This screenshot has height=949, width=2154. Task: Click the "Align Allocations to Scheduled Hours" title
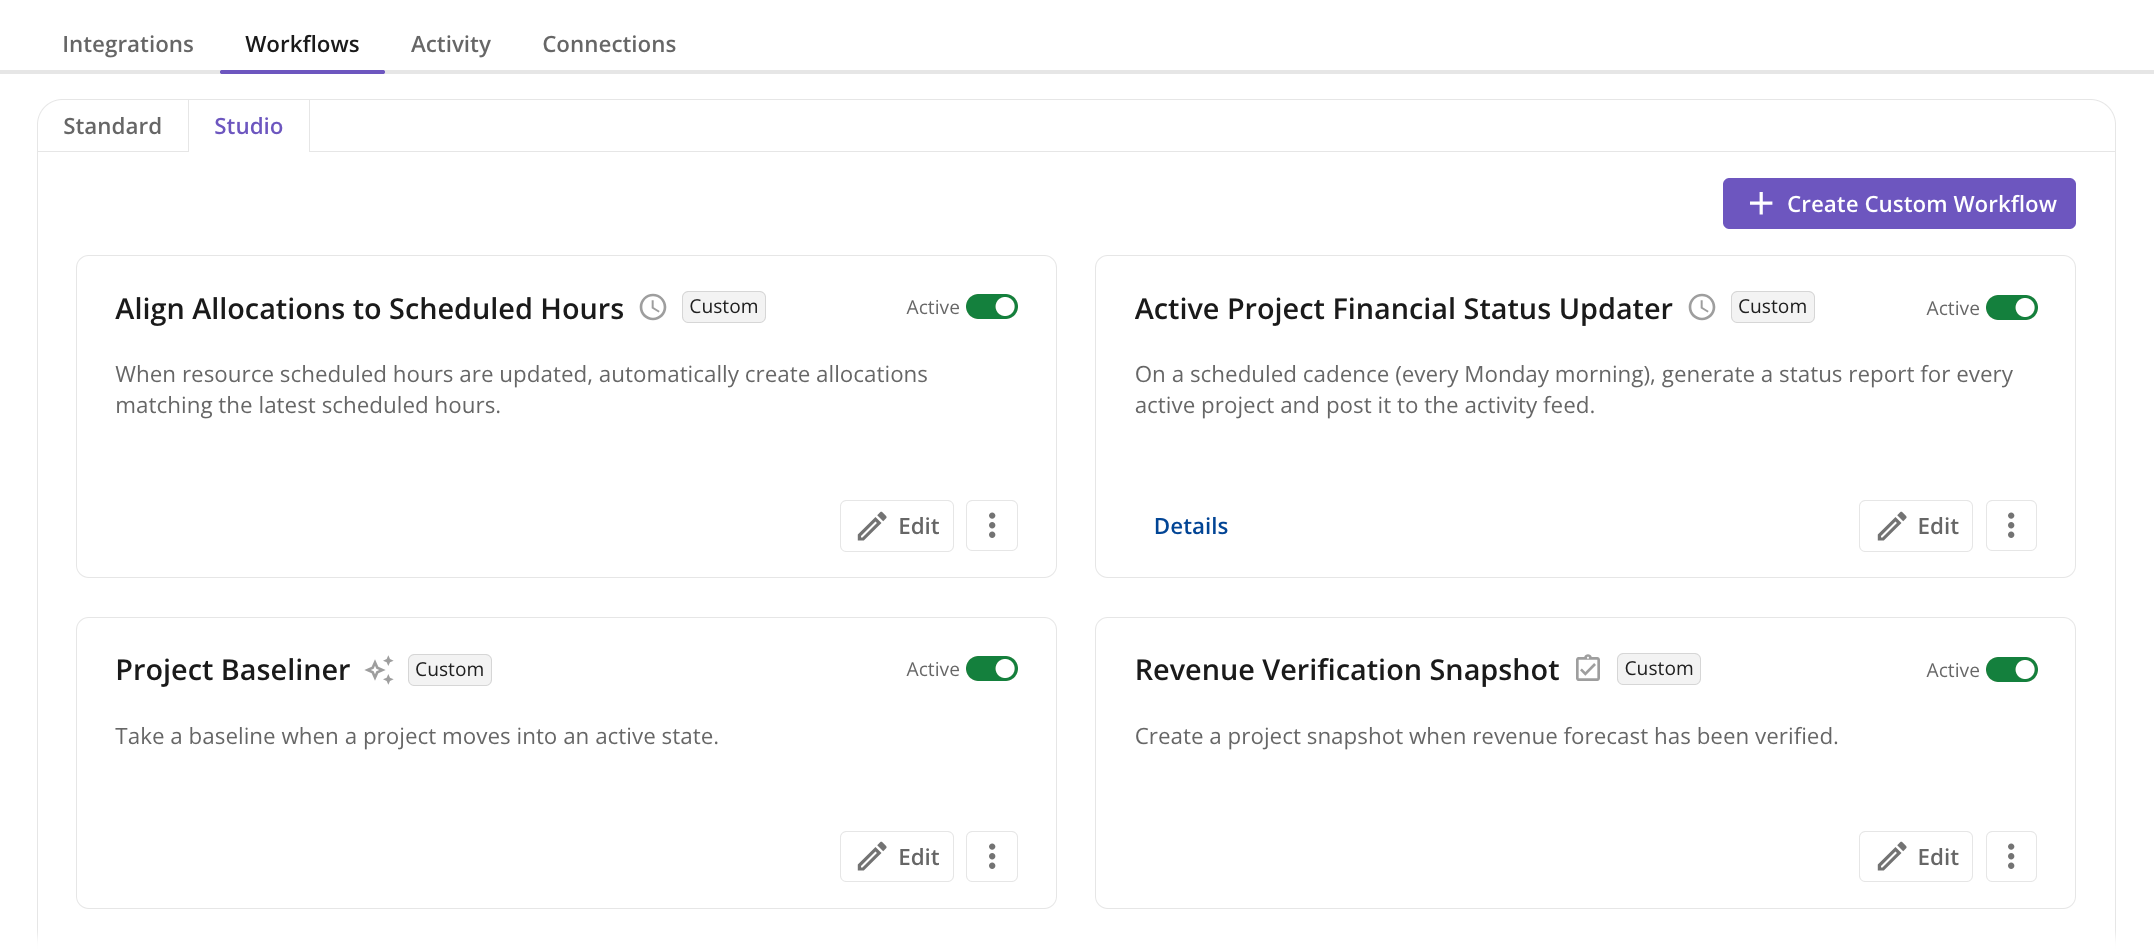click(x=369, y=309)
